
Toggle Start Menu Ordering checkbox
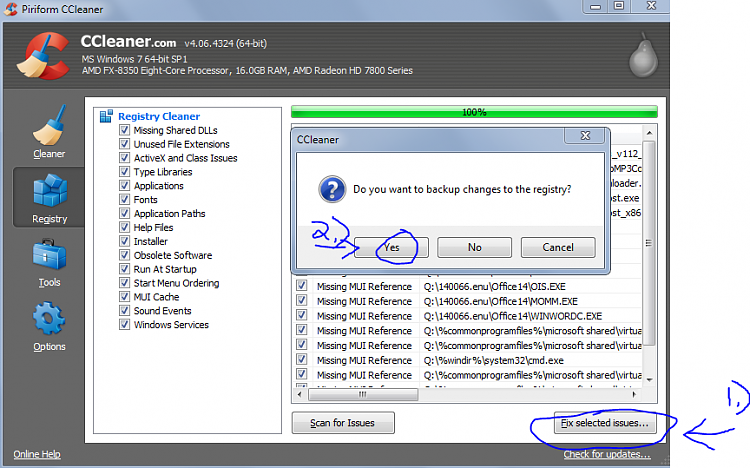click(x=124, y=283)
